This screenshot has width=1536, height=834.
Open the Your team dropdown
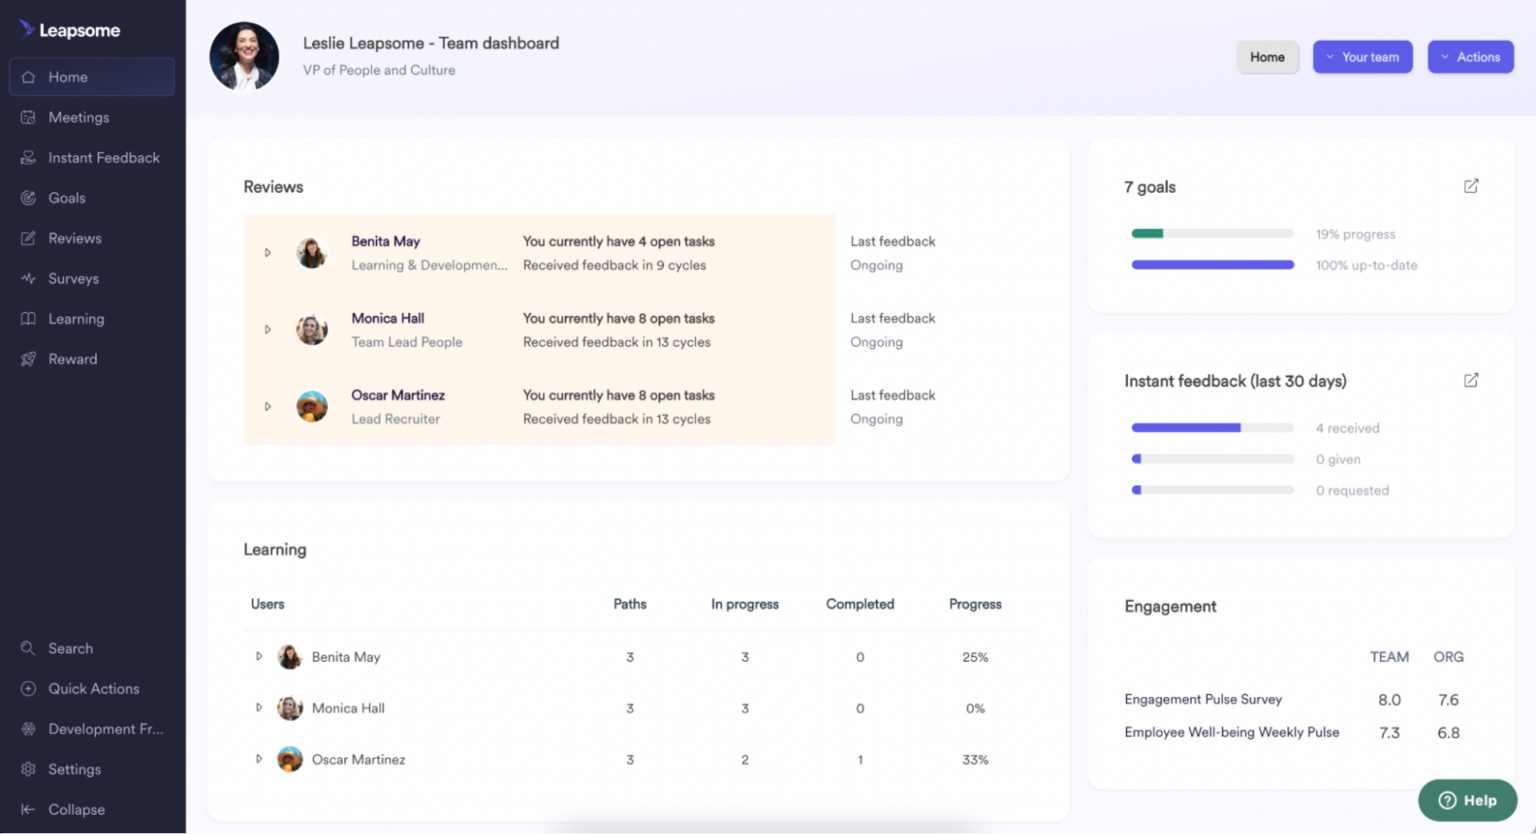[1362, 57]
